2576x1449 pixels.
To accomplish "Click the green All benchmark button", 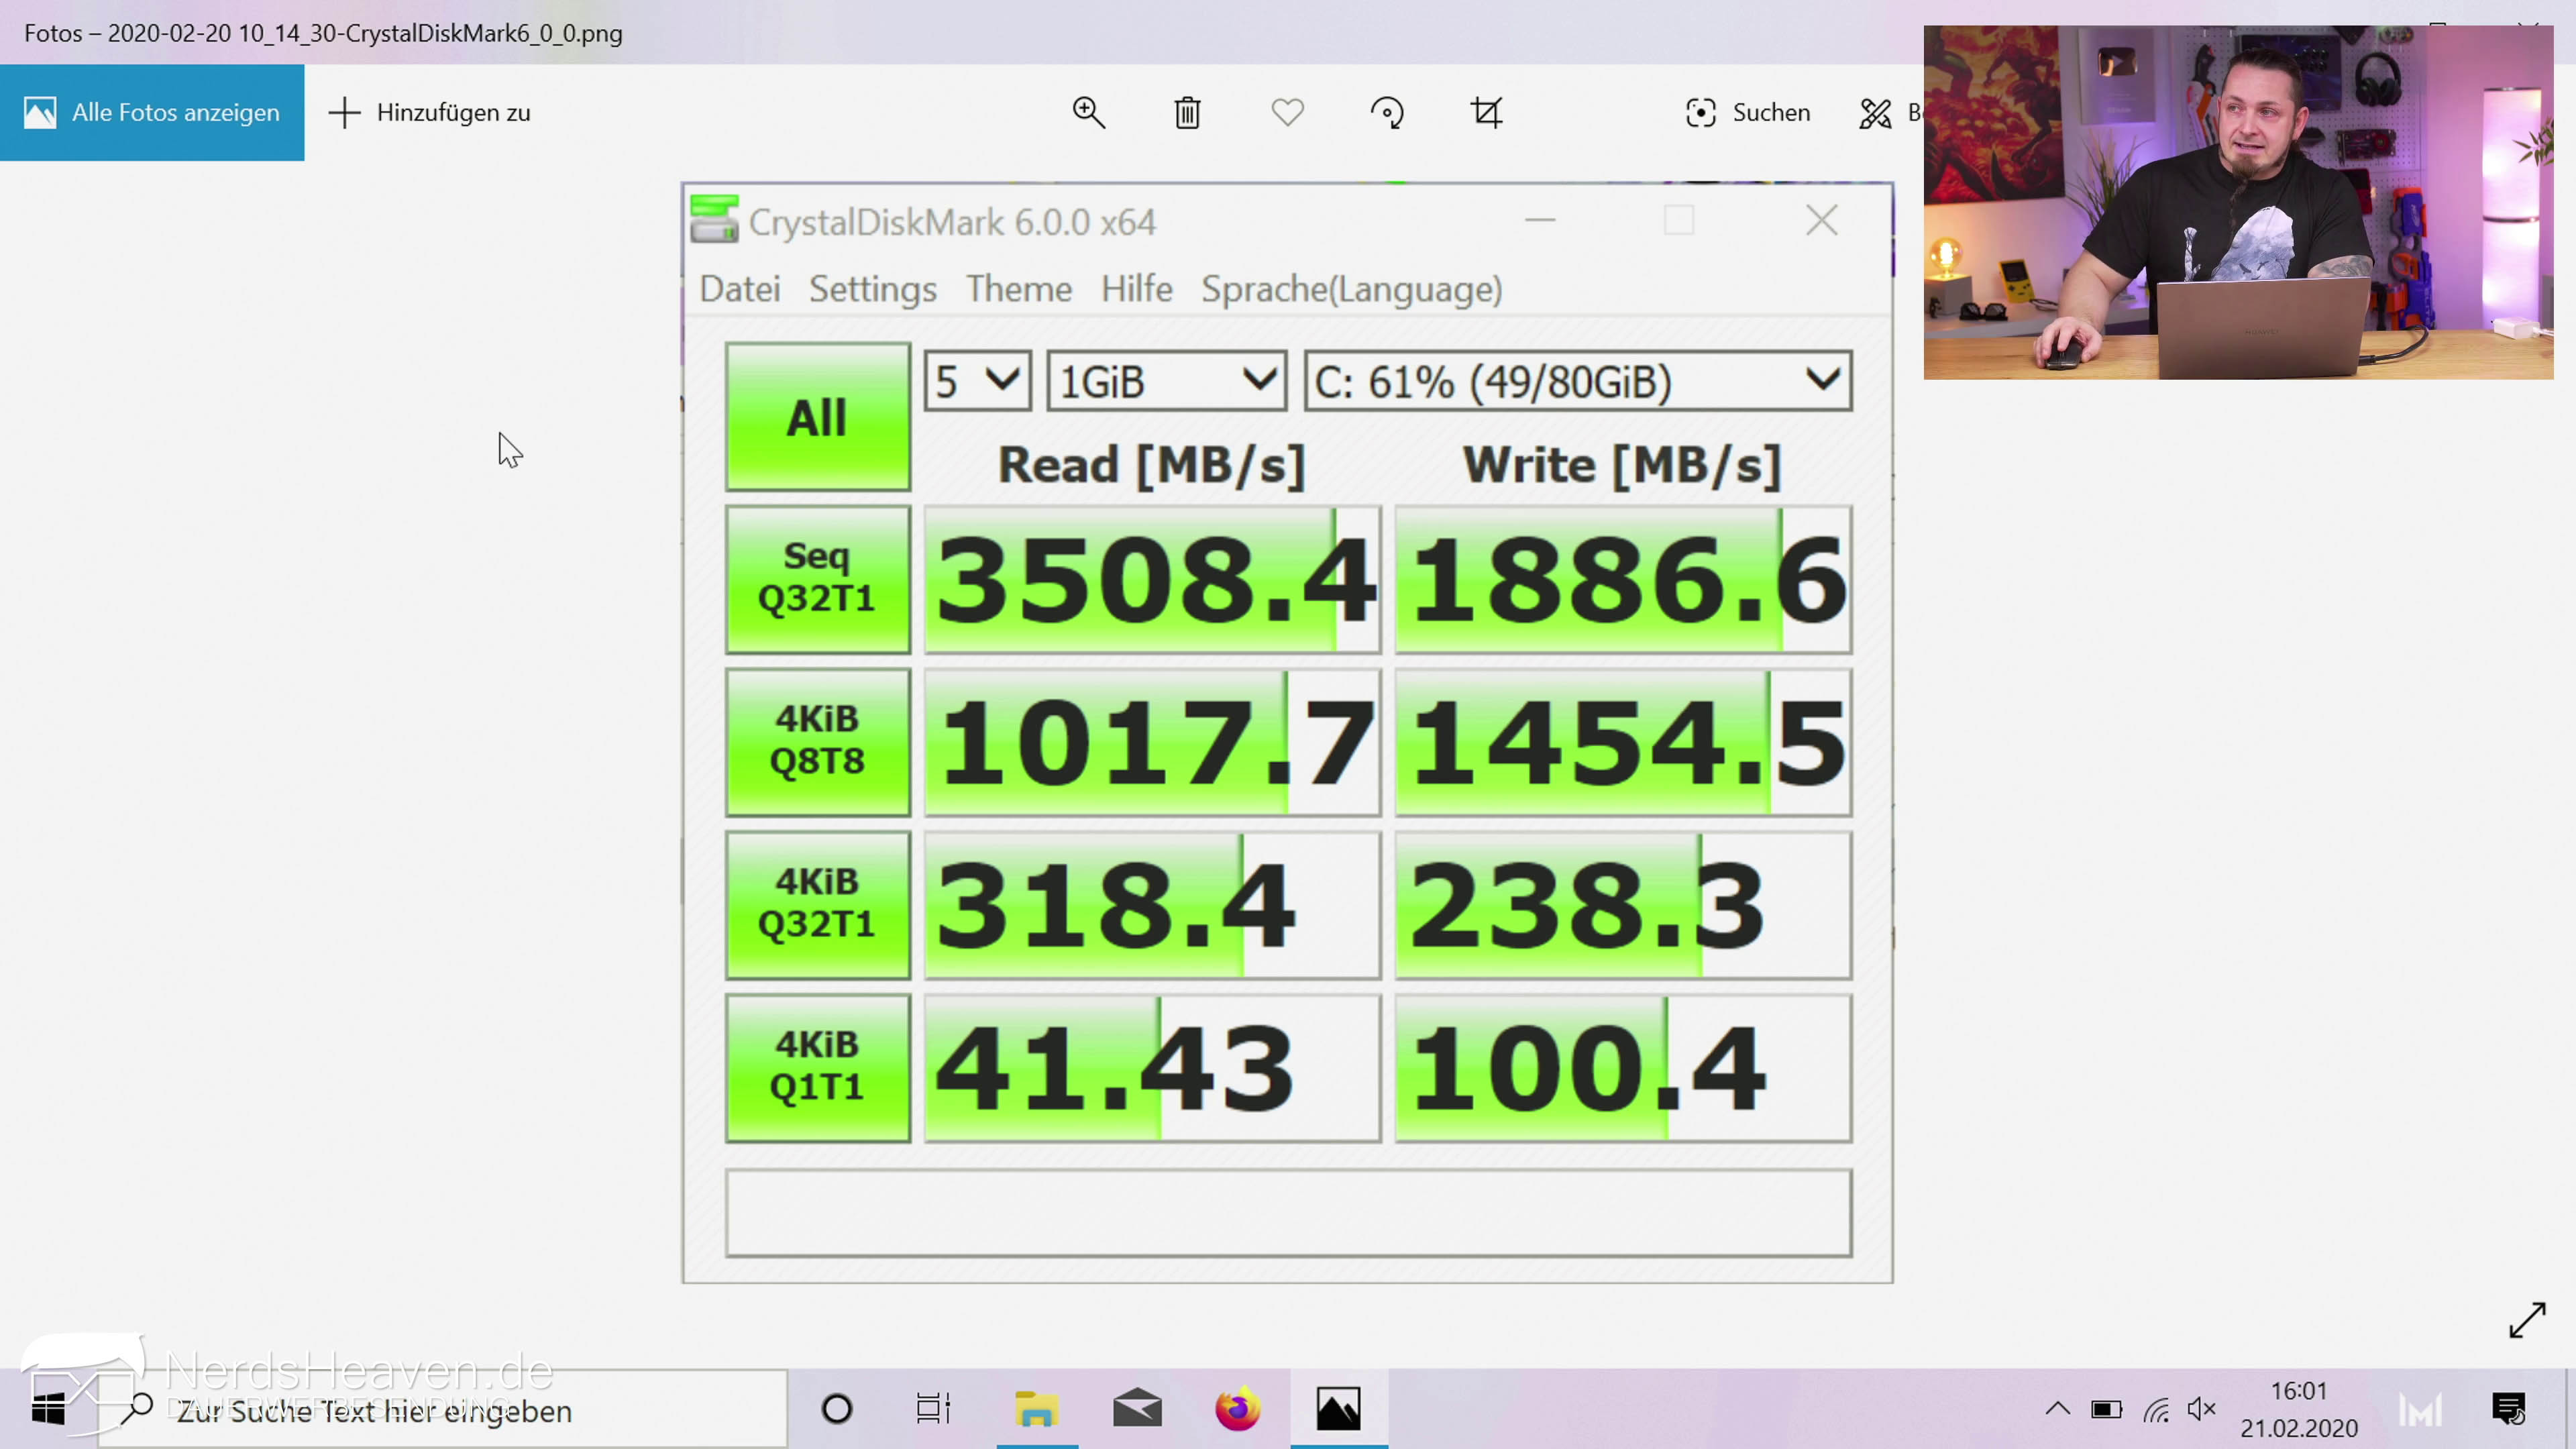I will (817, 417).
